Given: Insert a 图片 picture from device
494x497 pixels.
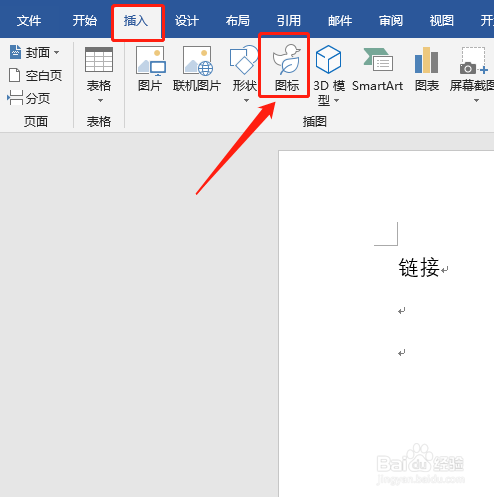Looking at the screenshot, I should pyautogui.click(x=150, y=69).
